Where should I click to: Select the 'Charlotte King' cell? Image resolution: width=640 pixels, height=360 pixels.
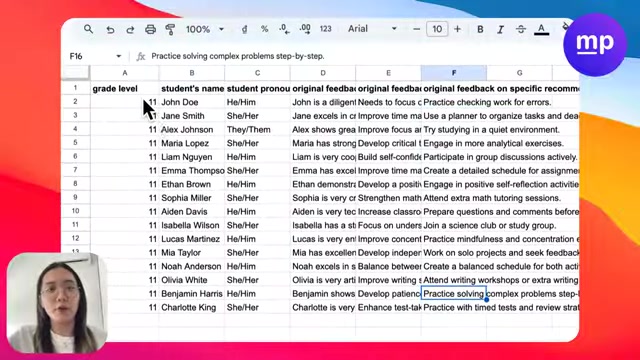coord(192,307)
